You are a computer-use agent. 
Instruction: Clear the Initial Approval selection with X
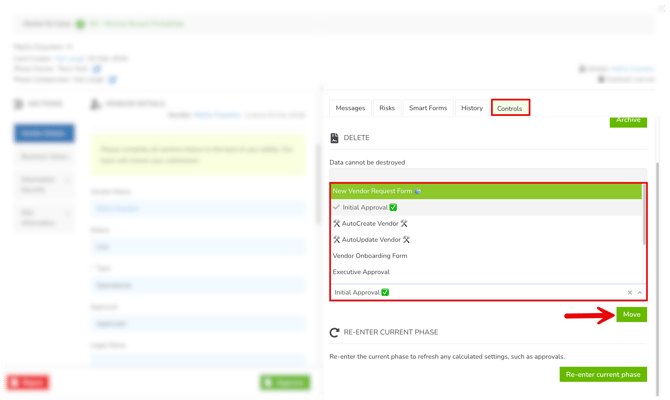[x=630, y=293]
